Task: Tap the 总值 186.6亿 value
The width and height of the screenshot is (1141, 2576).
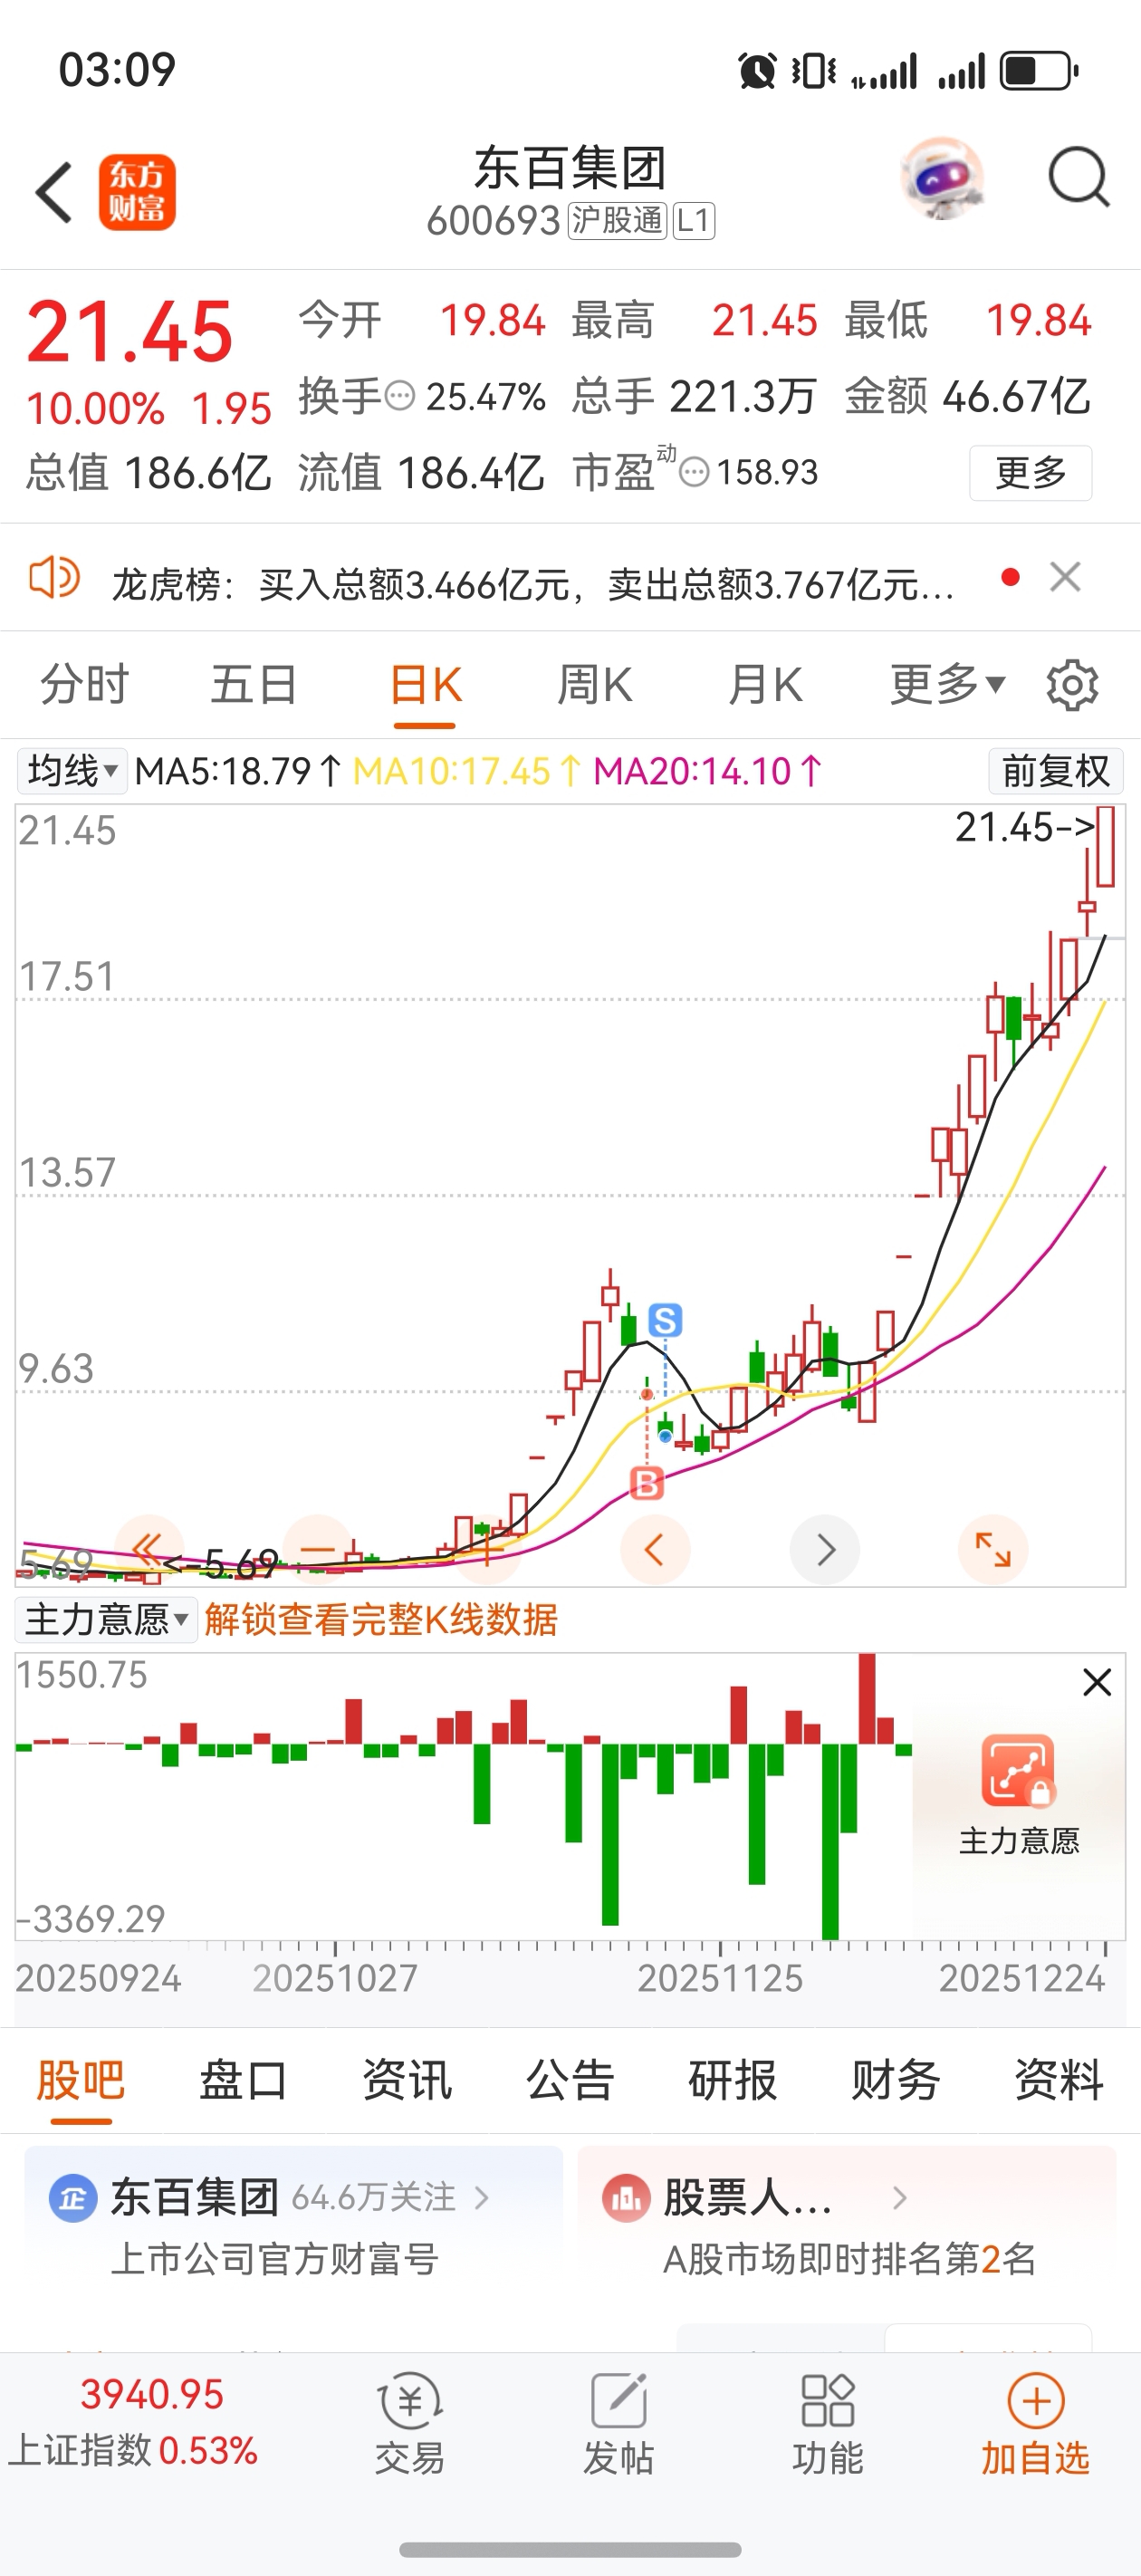Action: [x=148, y=472]
